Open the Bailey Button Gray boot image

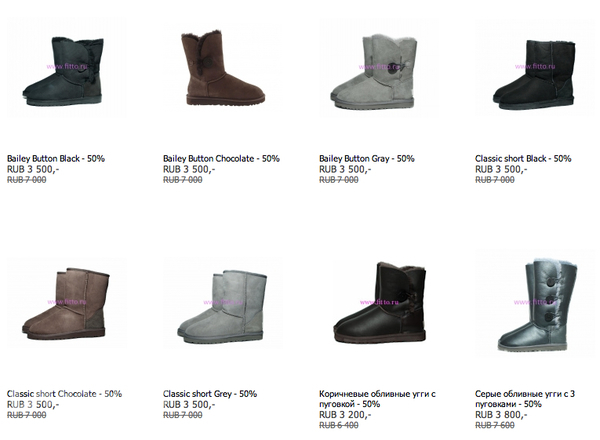coord(379,68)
